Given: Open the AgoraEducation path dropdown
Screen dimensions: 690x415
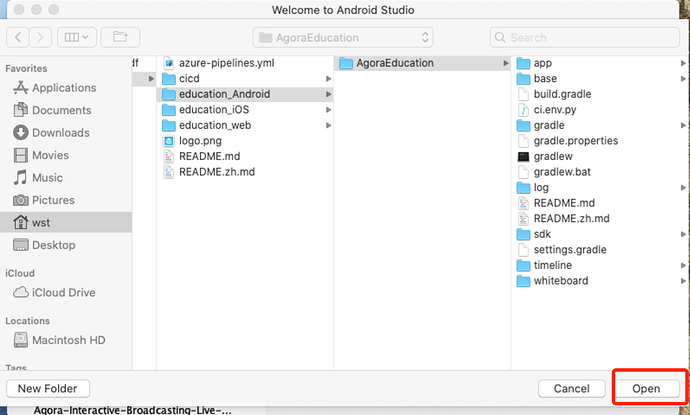Looking at the screenshot, I should click(x=343, y=37).
